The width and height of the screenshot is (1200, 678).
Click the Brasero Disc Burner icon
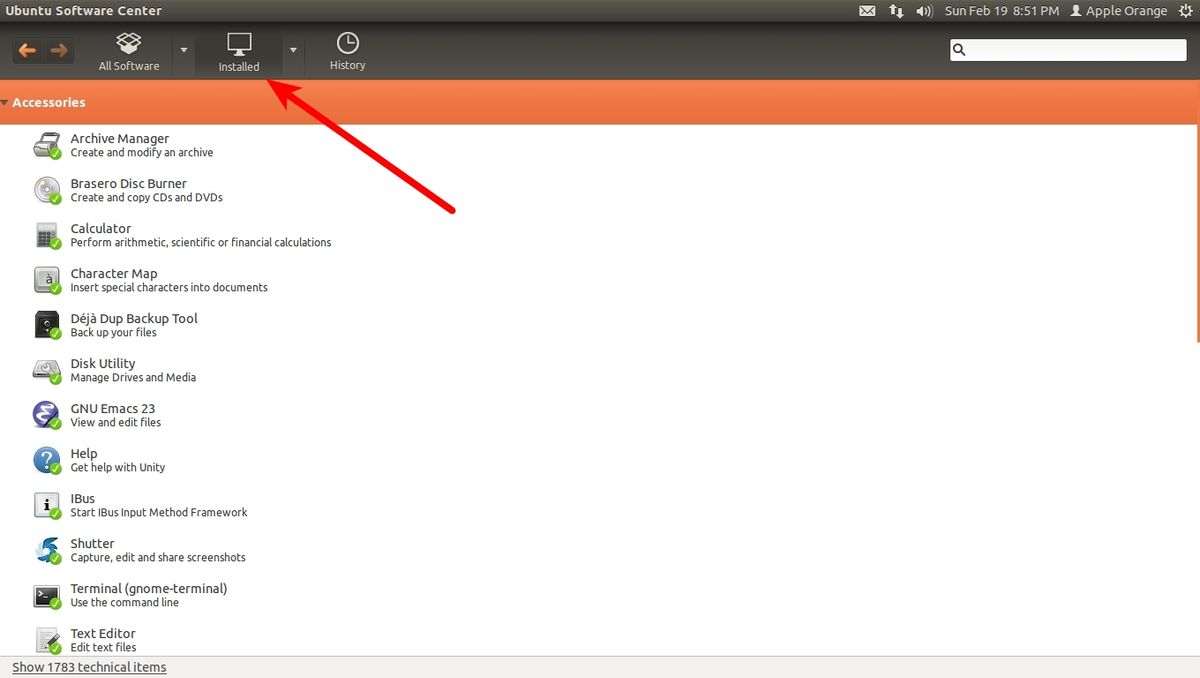(46, 189)
